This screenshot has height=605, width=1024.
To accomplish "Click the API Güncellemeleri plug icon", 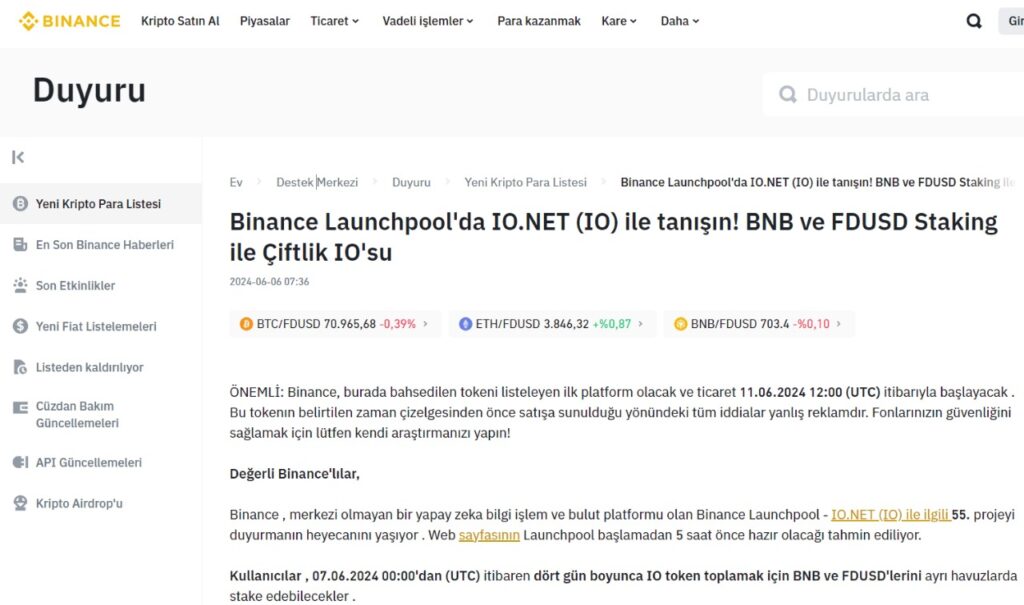I will point(20,463).
